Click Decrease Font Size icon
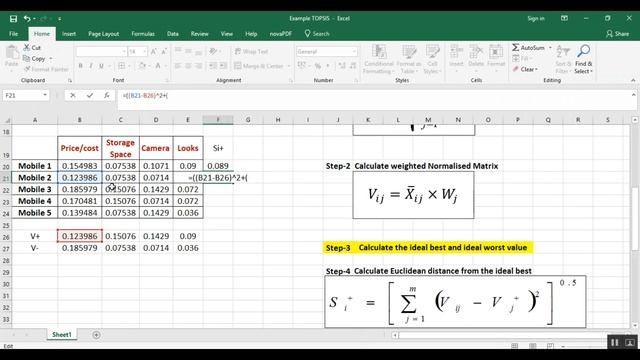Image resolution: width=640 pixels, height=360 pixels. point(164,51)
